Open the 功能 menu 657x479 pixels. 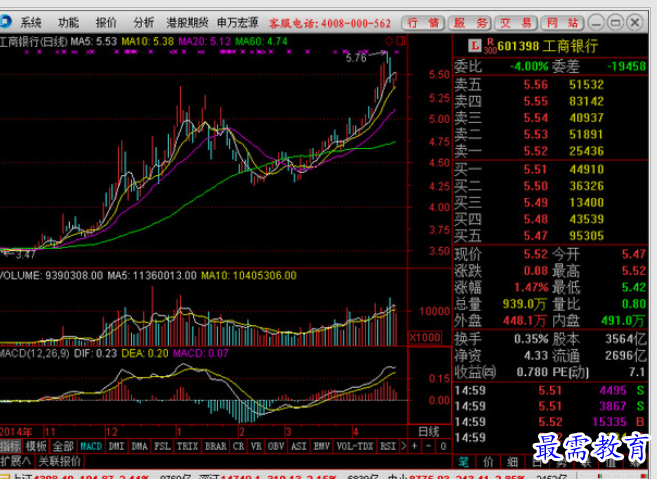[69, 22]
